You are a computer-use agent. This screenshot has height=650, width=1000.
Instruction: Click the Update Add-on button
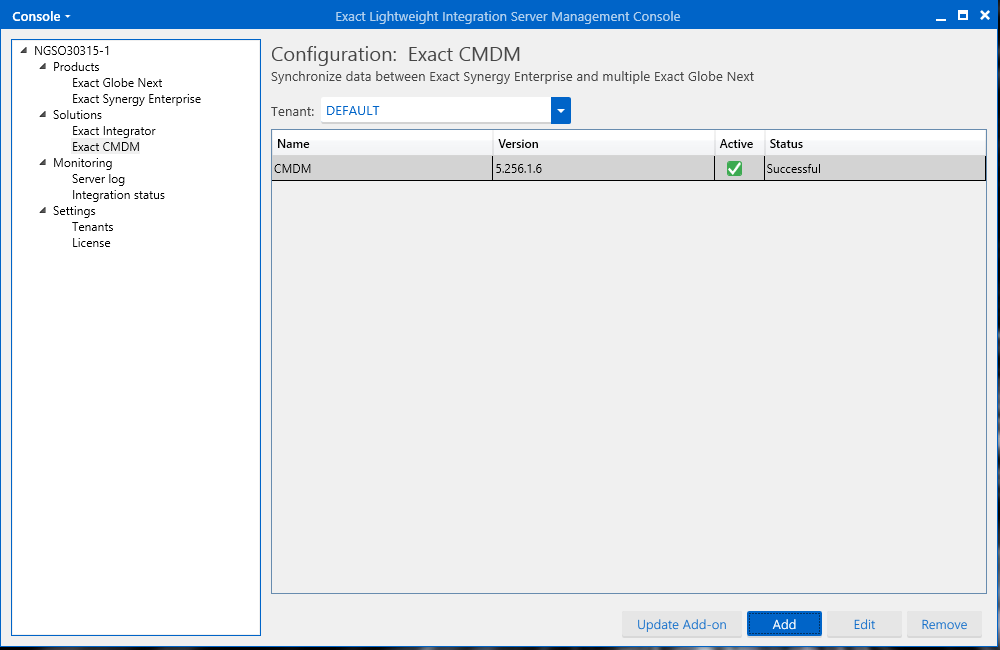(682, 624)
